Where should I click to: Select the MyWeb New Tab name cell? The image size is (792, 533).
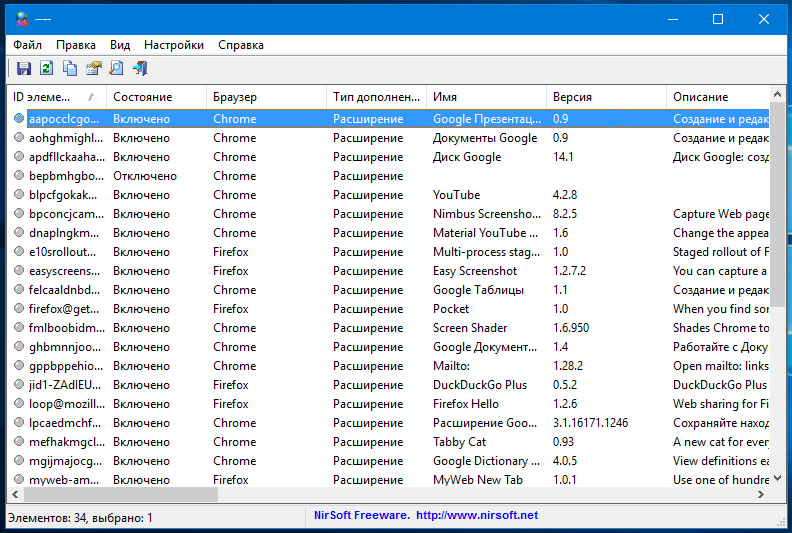[478, 480]
